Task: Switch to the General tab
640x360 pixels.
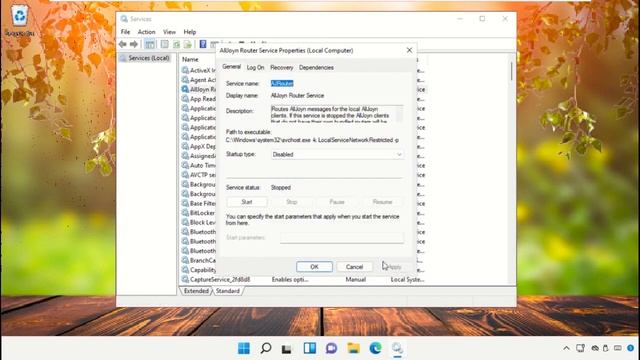Action: pos(231,67)
